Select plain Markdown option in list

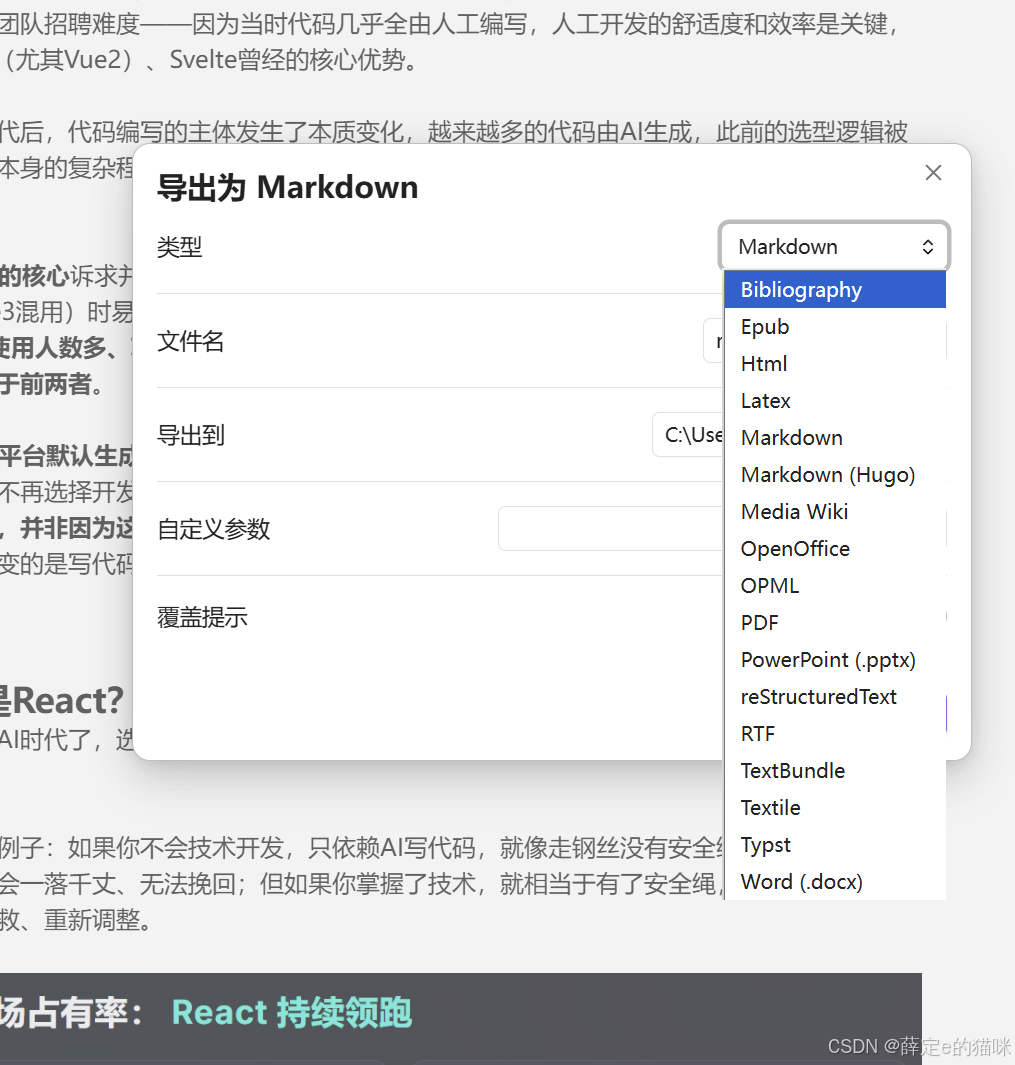[x=835, y=437]
